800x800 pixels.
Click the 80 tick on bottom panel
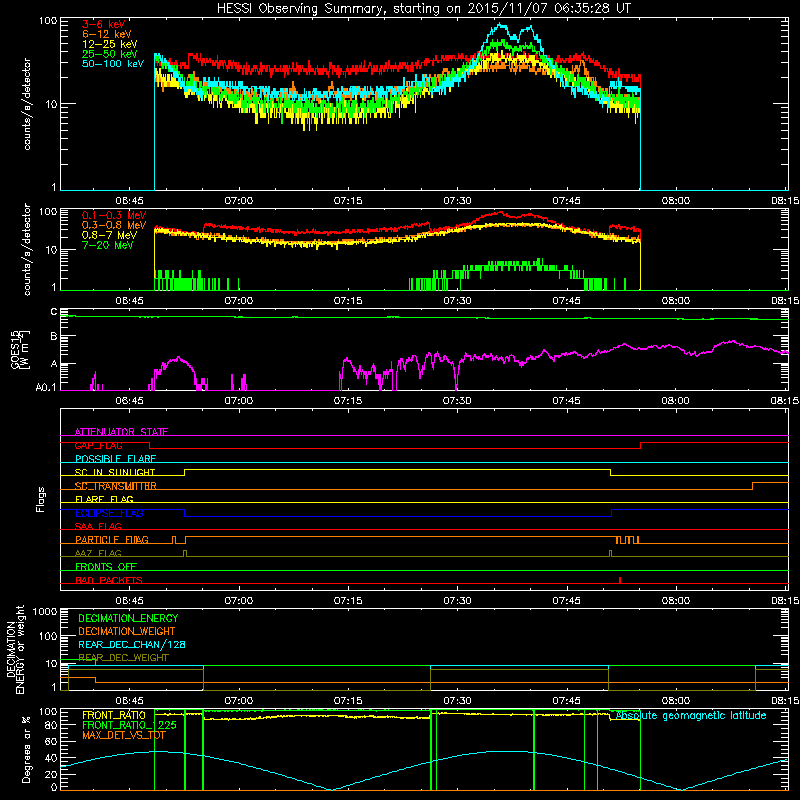coord(51,725)
